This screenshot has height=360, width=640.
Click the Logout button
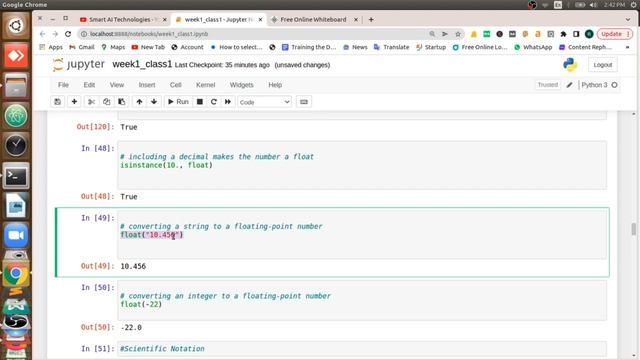[x=602, y=65]
